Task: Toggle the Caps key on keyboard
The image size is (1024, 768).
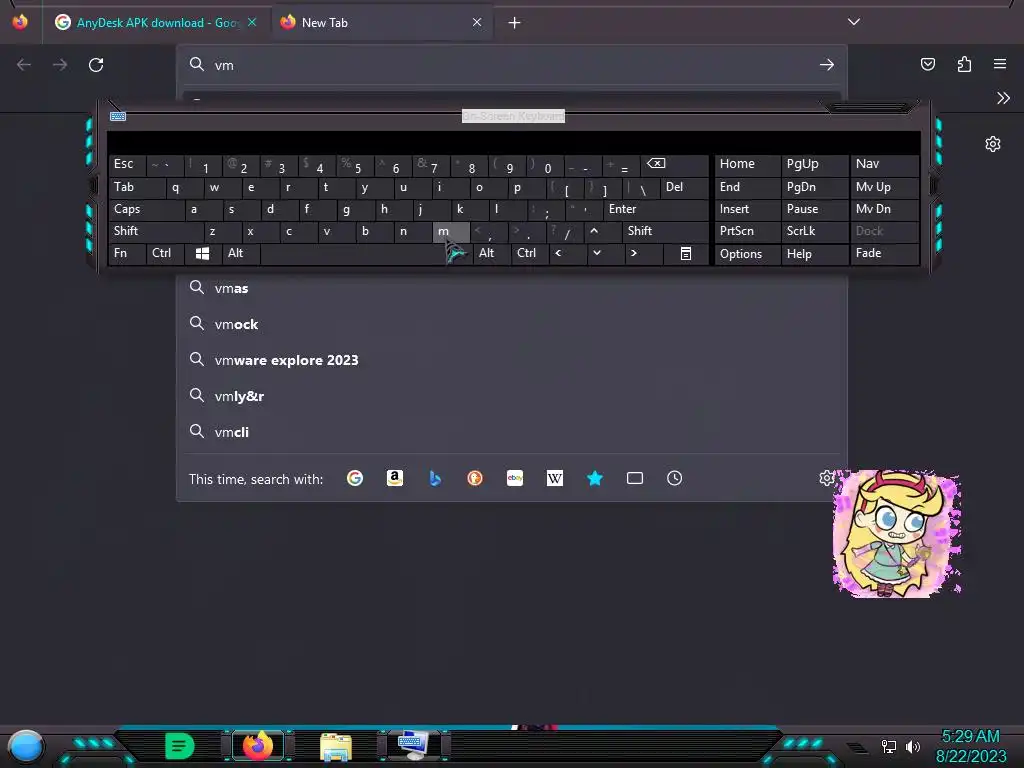Action: click(145, 209)
